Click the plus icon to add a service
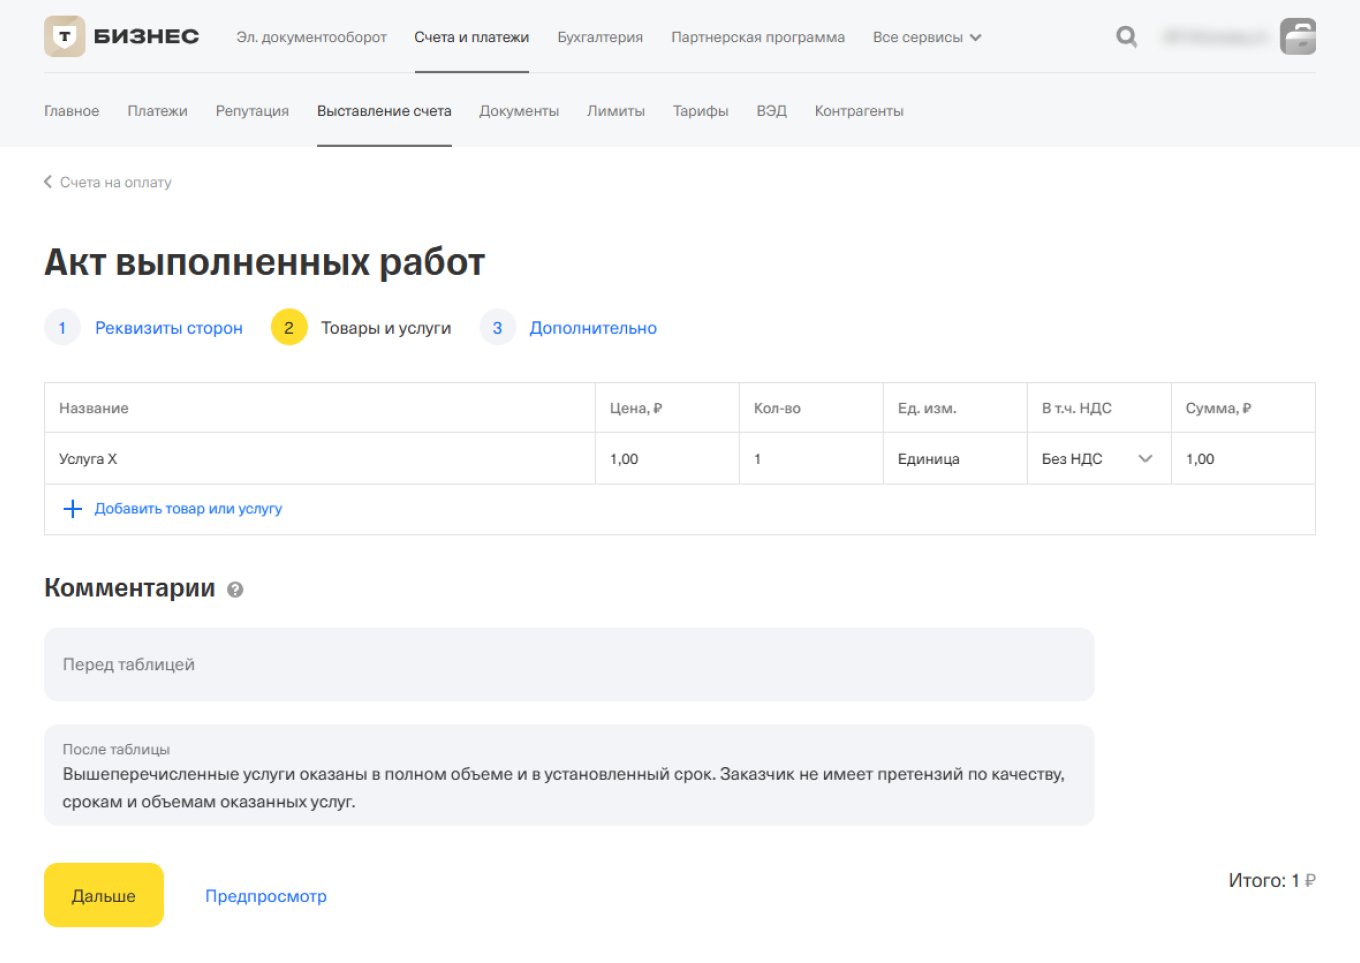This screenshot has width=1360, height=963. [x=72, y=509]
